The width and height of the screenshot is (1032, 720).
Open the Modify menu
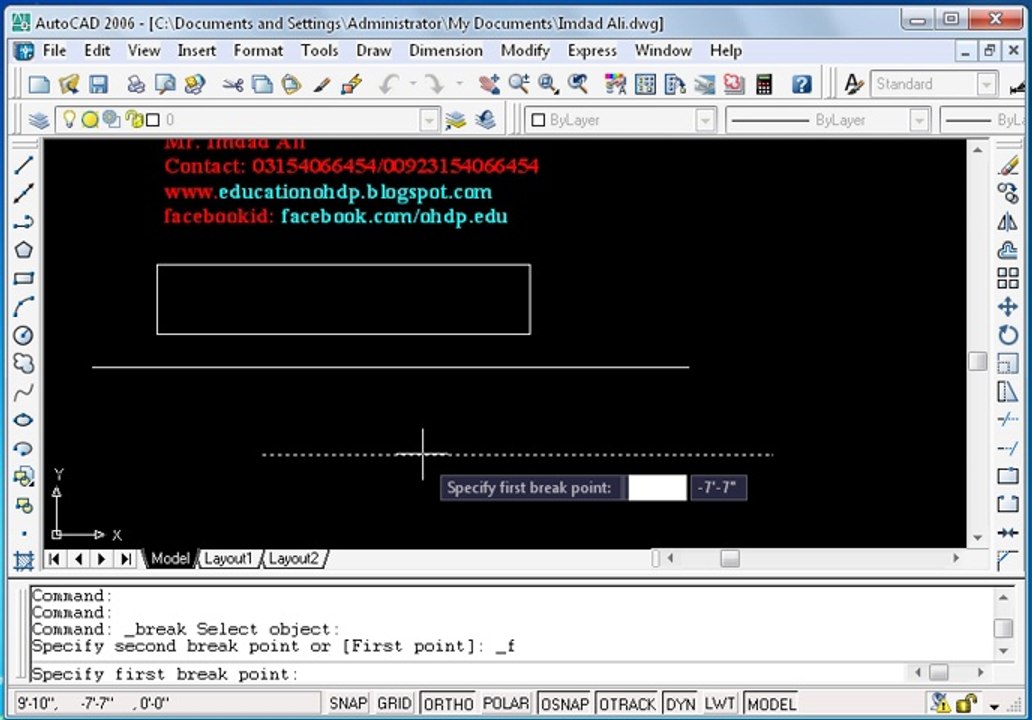pos(525,51)
